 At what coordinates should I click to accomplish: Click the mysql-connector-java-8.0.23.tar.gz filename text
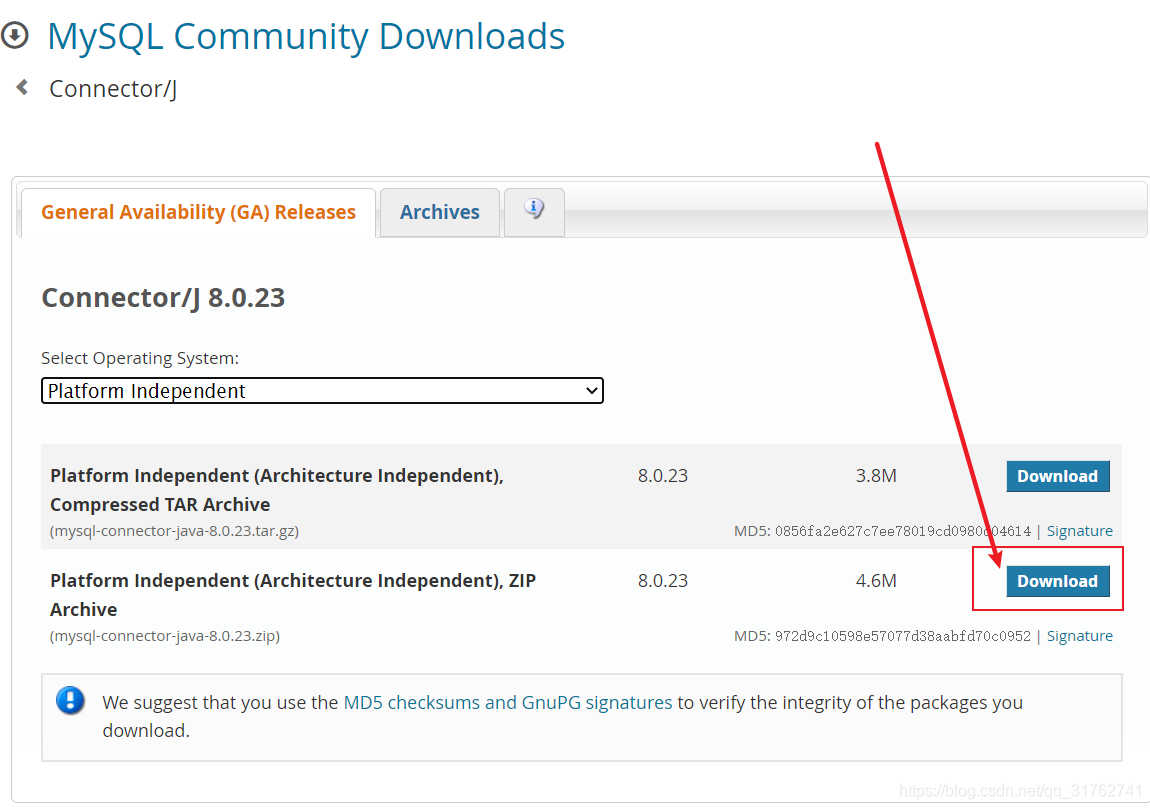[x=175, y=531]
